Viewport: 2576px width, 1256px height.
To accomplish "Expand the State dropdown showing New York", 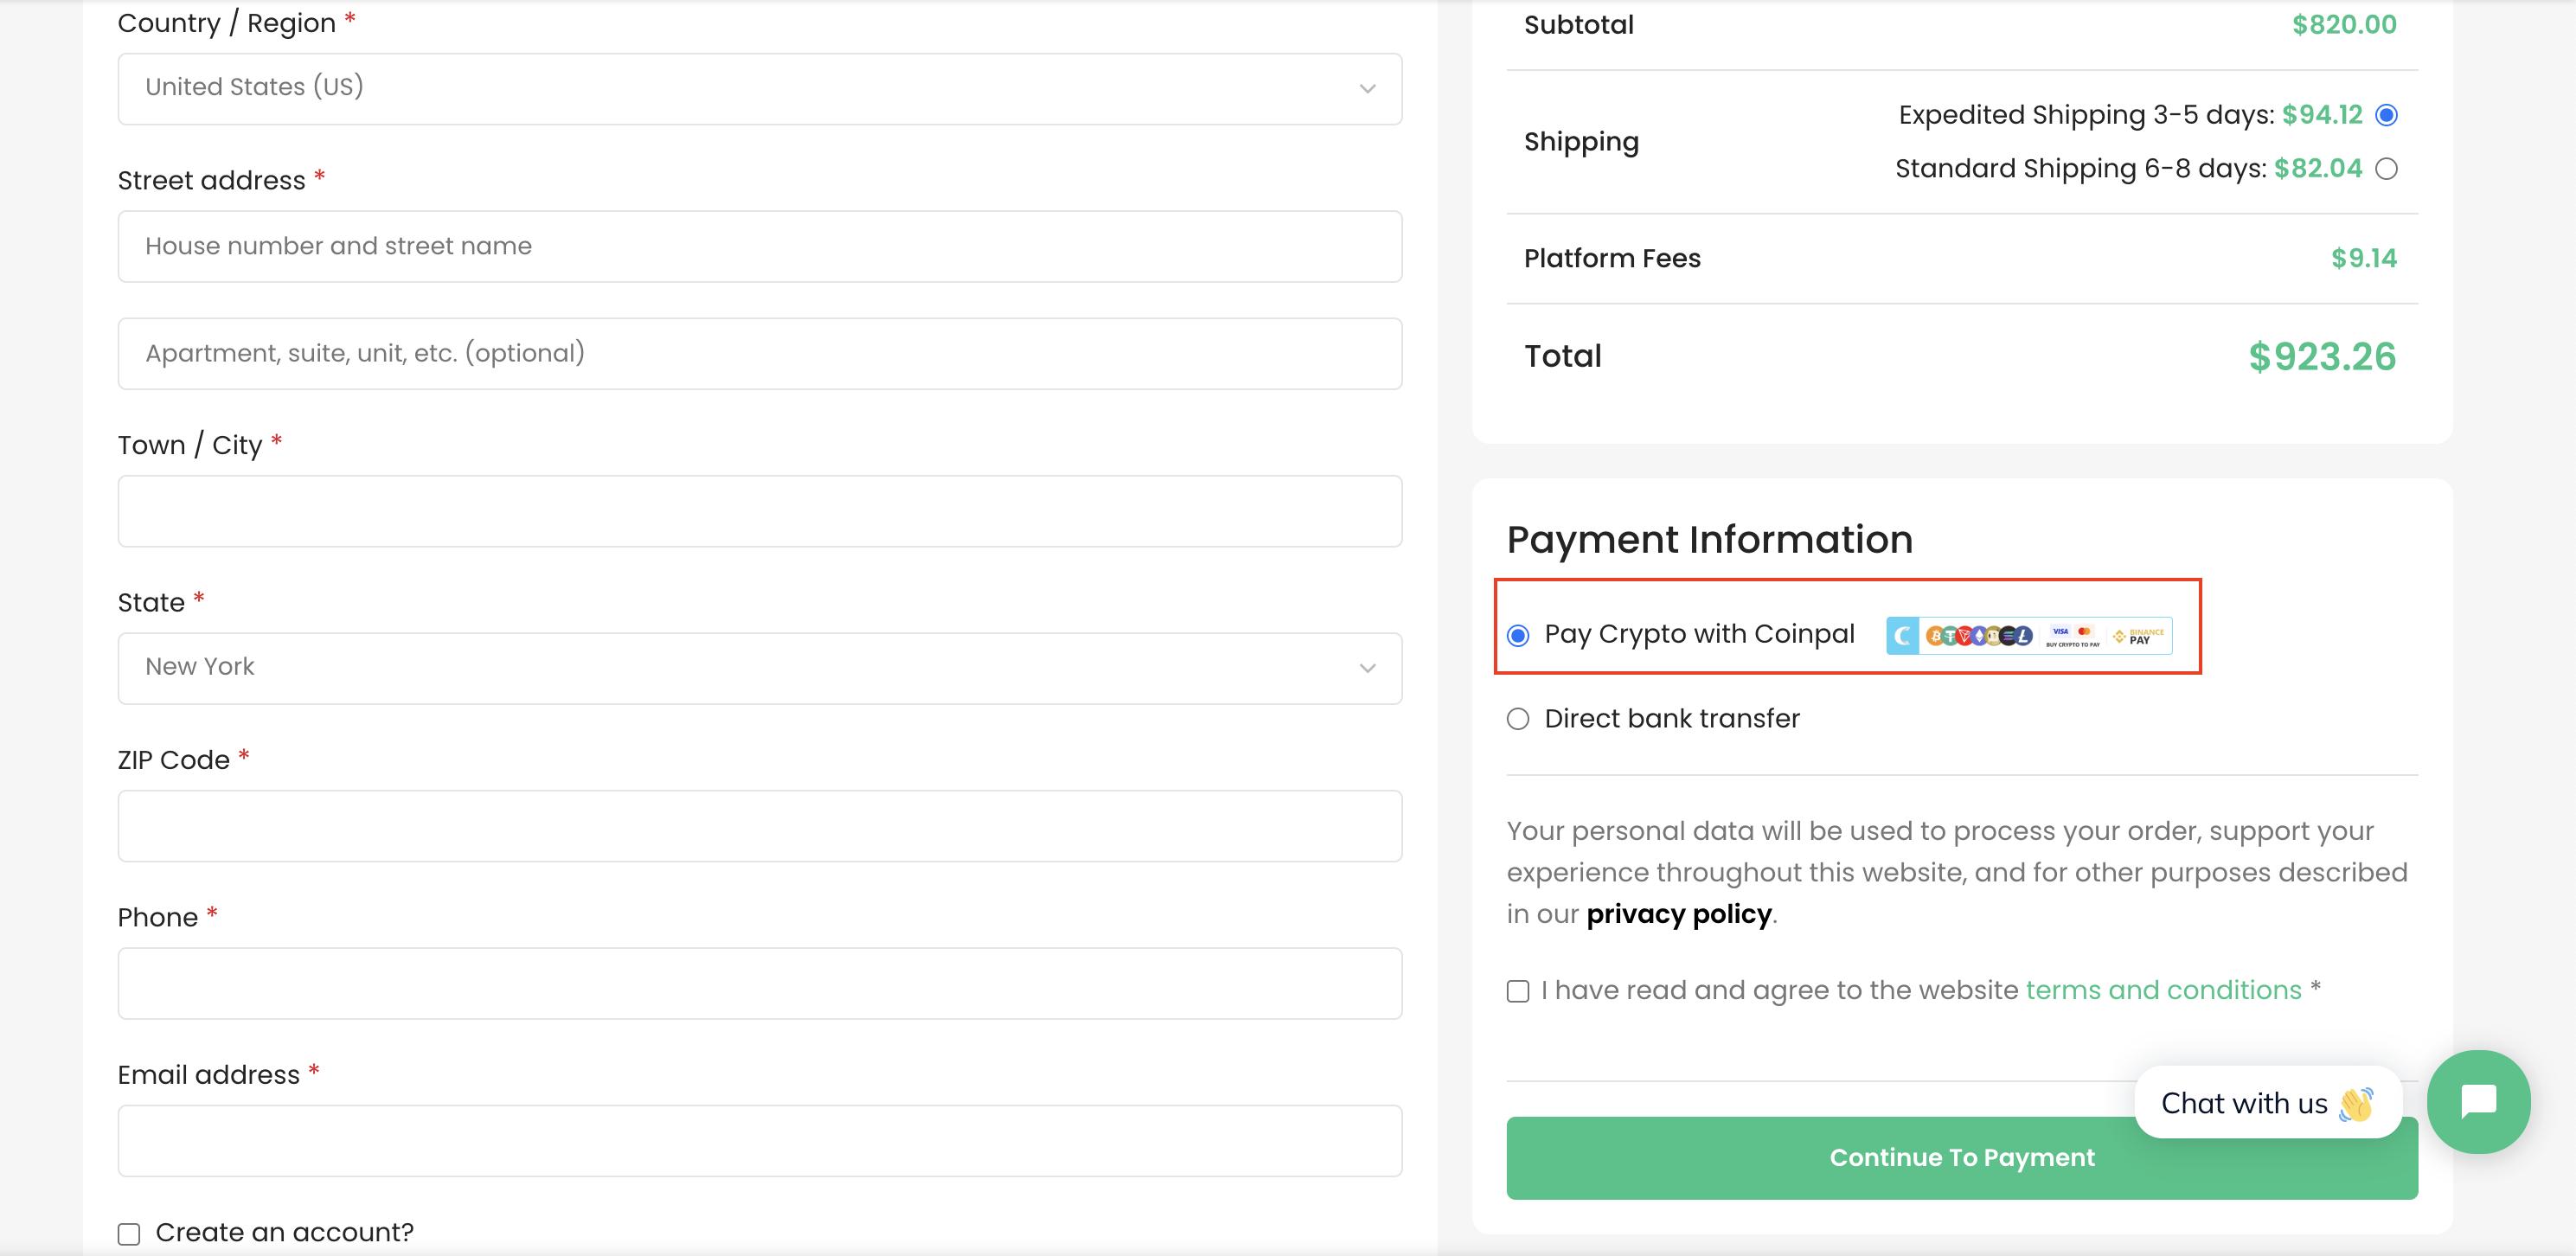I will (x=760, y=667).
